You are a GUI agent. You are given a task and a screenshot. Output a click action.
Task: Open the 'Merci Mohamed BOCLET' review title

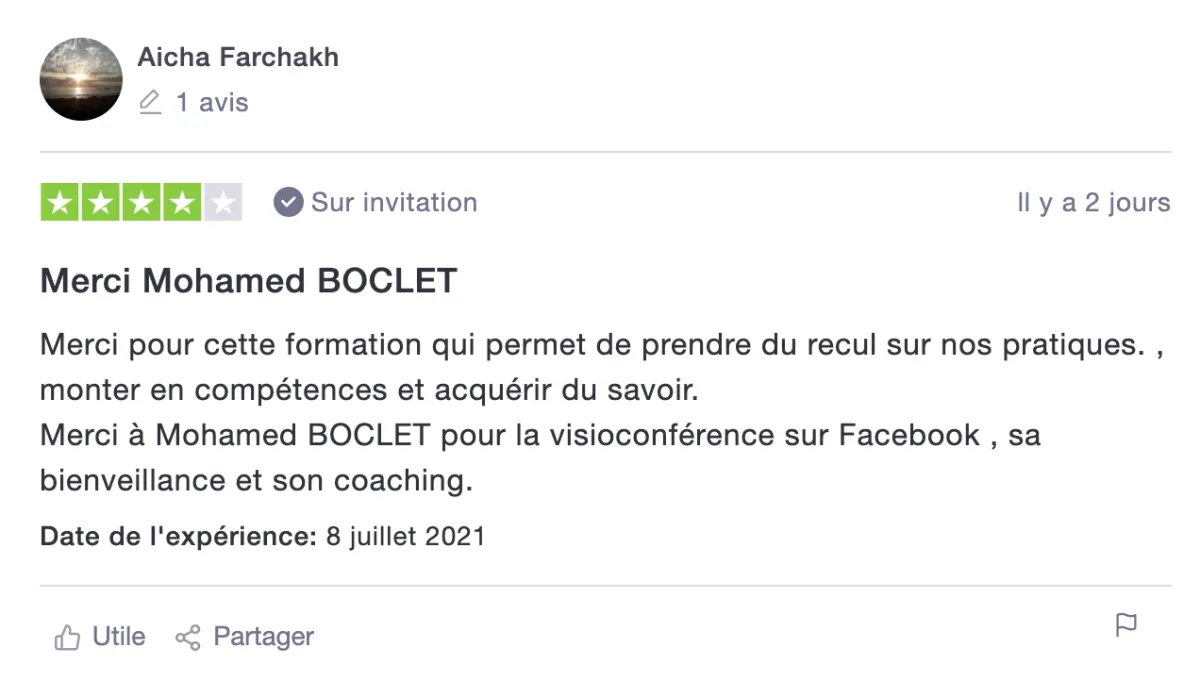248,281
